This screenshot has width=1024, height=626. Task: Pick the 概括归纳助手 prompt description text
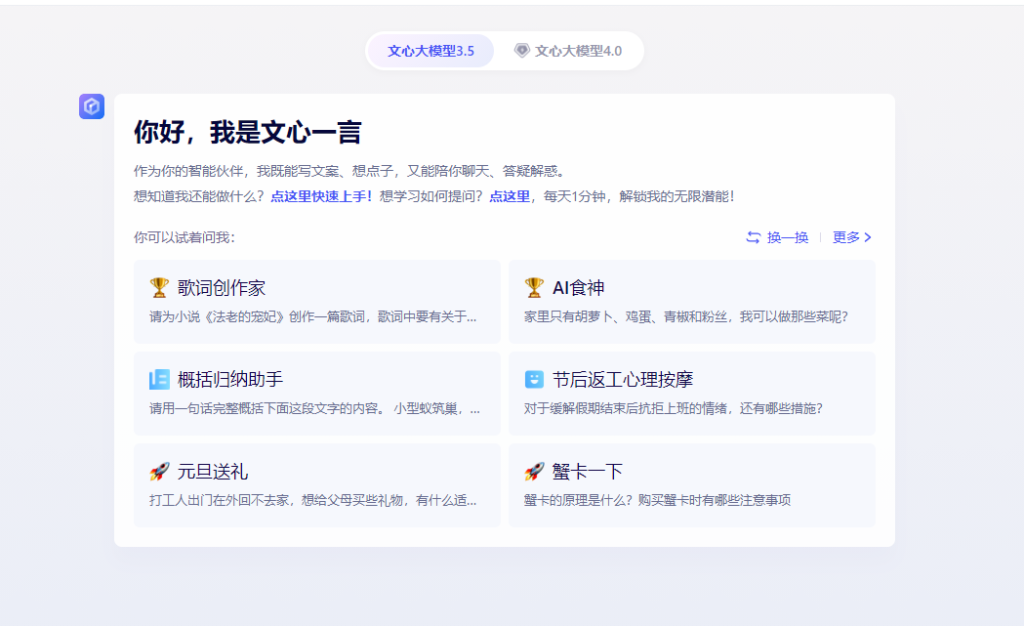pyautogui.click(x=314, y=408)
